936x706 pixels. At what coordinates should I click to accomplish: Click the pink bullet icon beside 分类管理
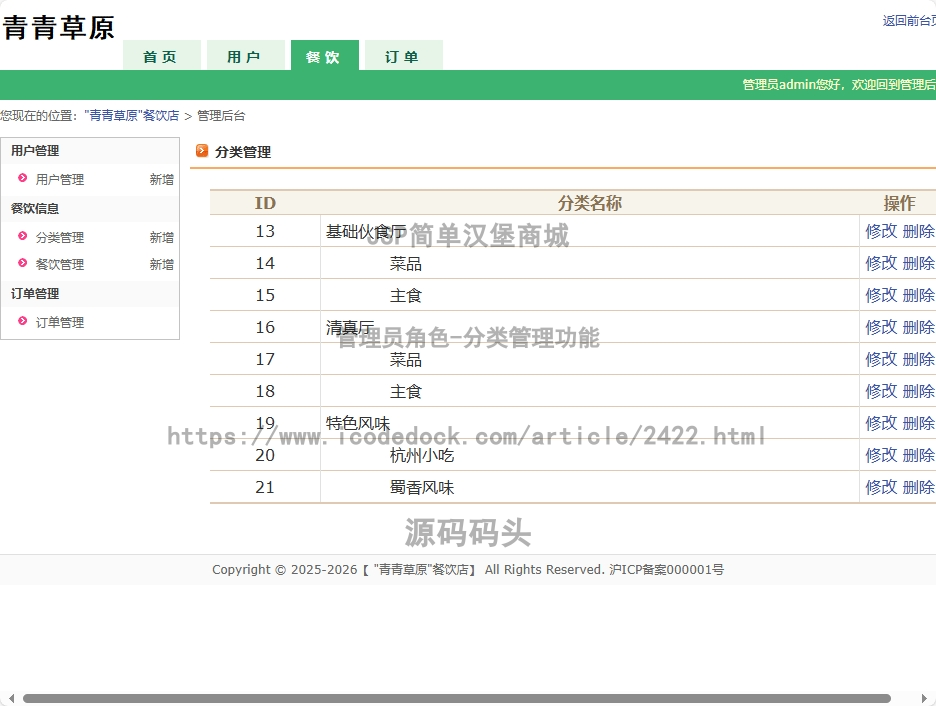tap(23, 236)
